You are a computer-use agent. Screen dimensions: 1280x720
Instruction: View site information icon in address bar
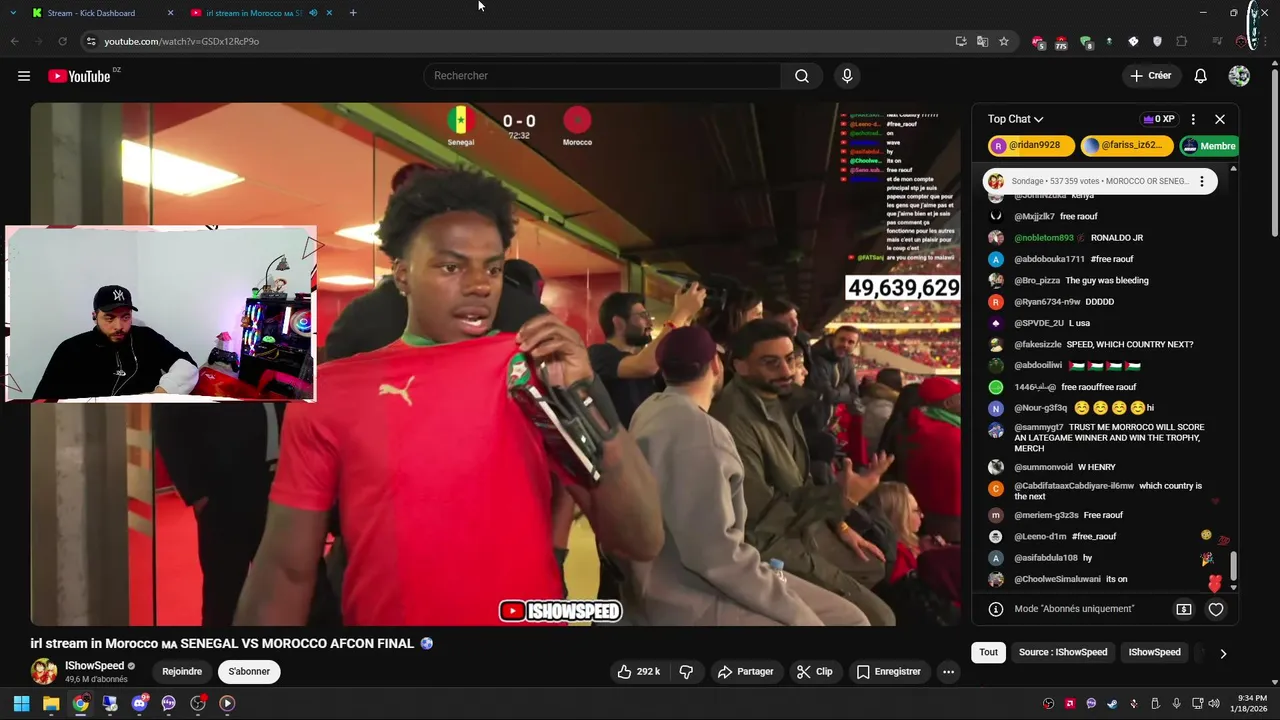[x=91, y=41]
